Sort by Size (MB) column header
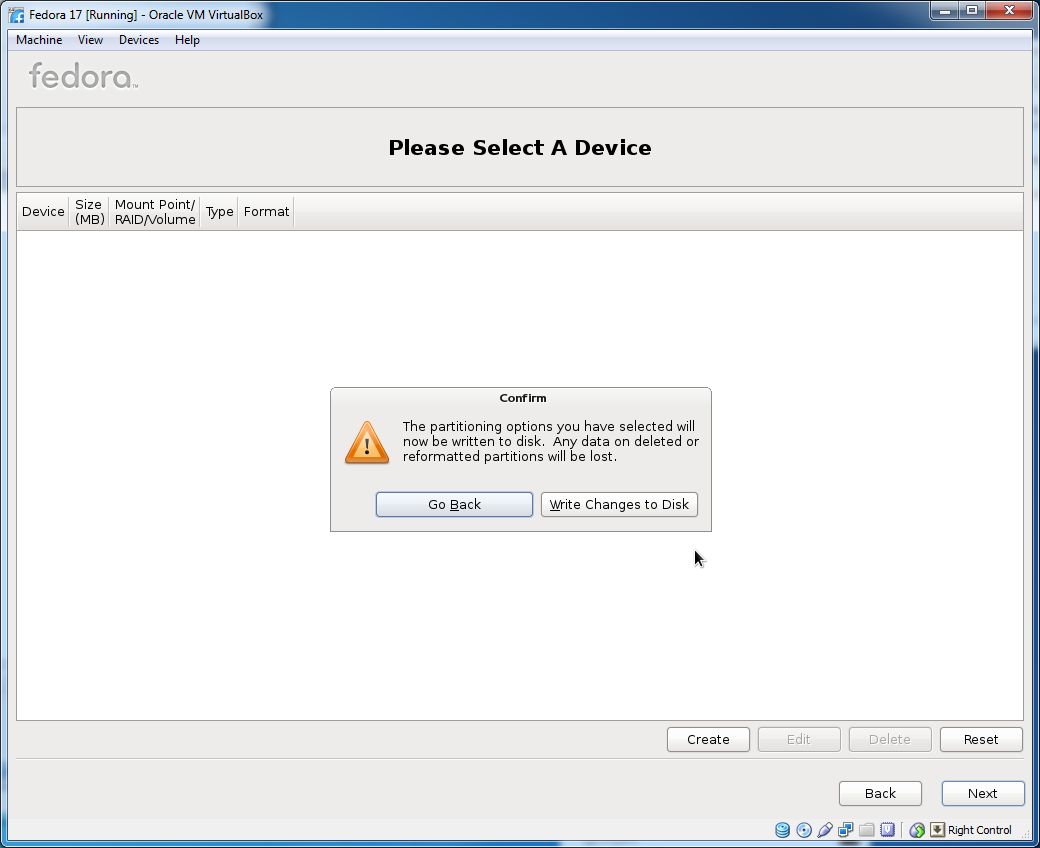This screenshot has width=1040, height=848. (89, 212)
